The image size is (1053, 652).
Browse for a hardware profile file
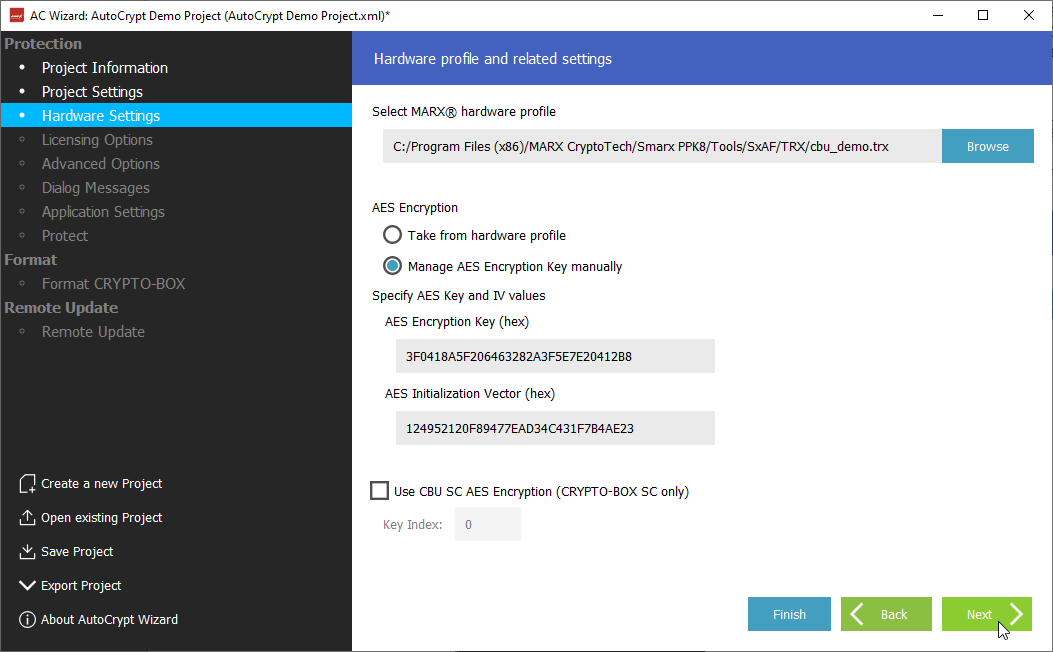987,146
